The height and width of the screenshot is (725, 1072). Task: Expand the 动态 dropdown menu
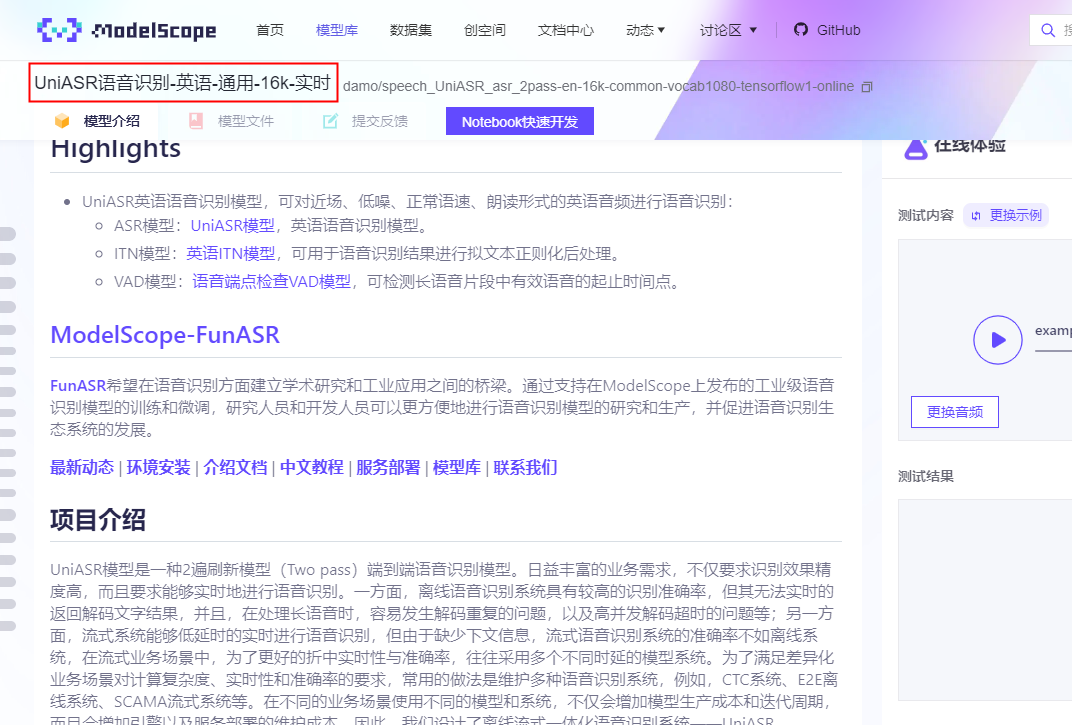[x=645, y=30]
